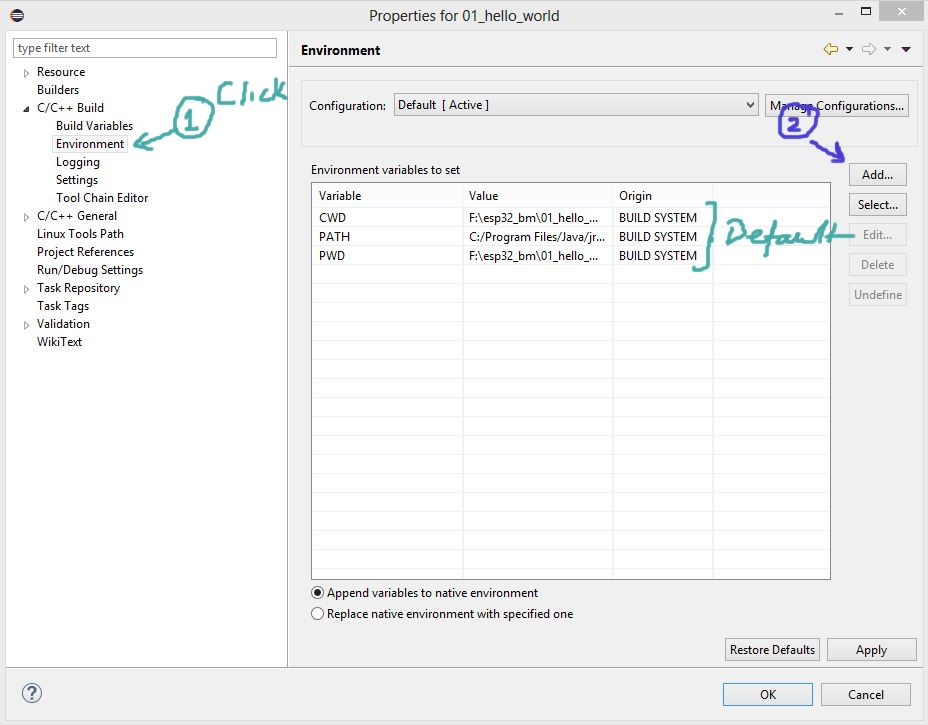Screen dimensions: 928x725
Task: Click the yellow back navigation arrow
Action: pos(830,49)
